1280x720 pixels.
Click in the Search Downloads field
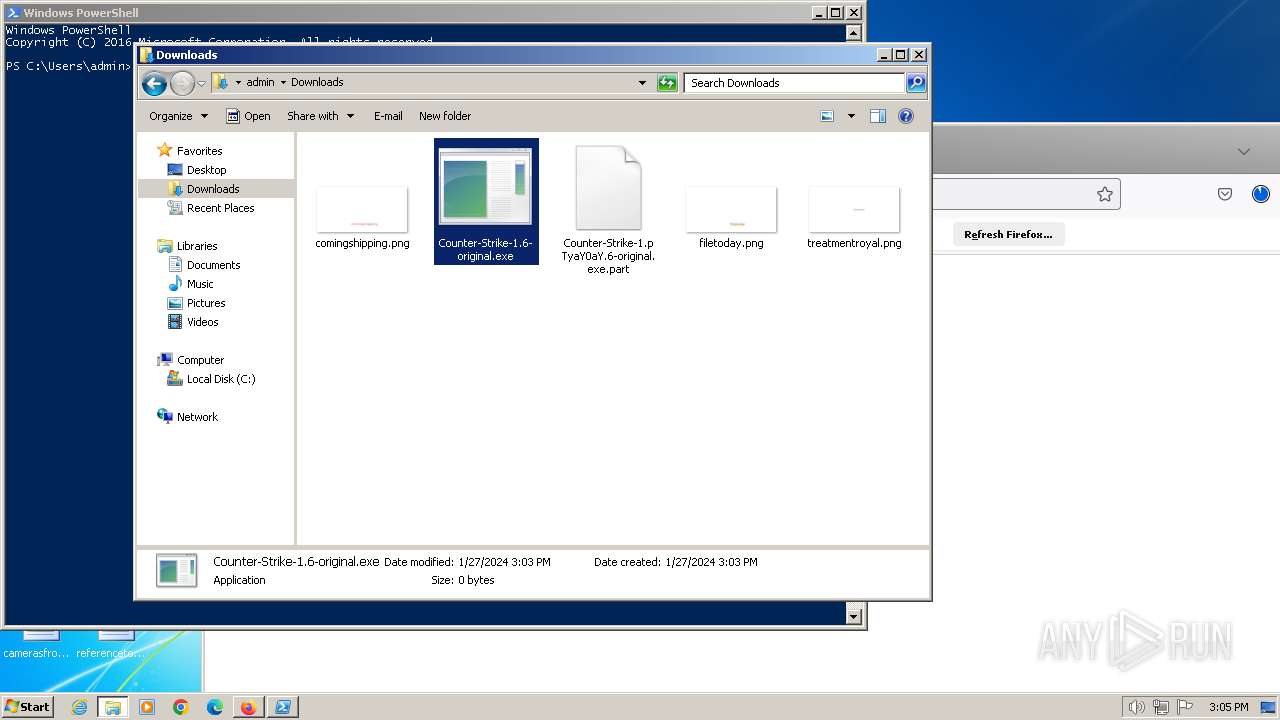[795, 83]
